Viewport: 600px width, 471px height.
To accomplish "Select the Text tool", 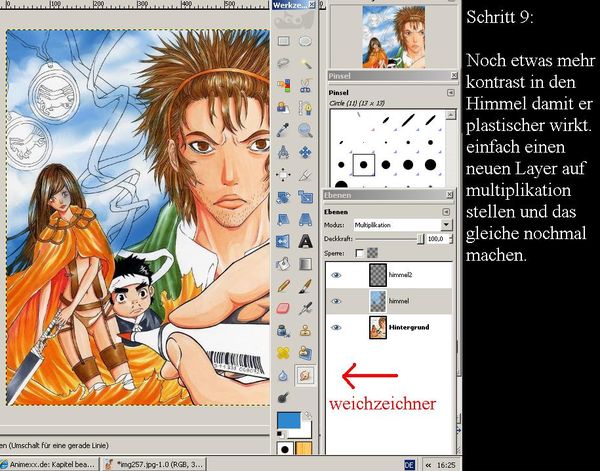I will pos(305,241).
